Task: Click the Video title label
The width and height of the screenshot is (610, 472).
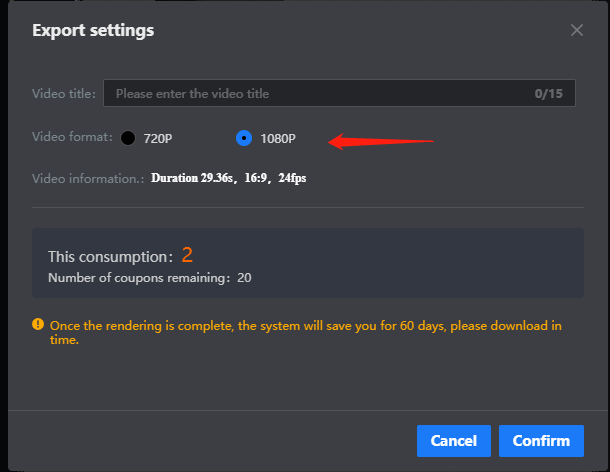Action: (64, 94)
